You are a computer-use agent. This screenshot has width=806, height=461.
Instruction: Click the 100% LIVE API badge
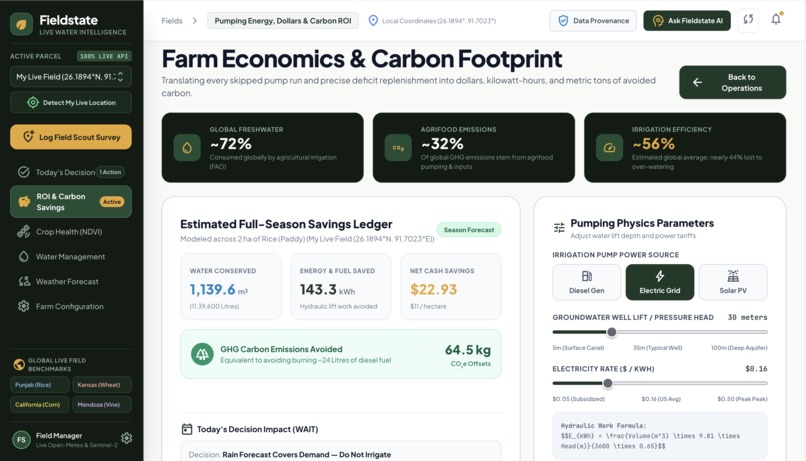click(x=104, y=56)
